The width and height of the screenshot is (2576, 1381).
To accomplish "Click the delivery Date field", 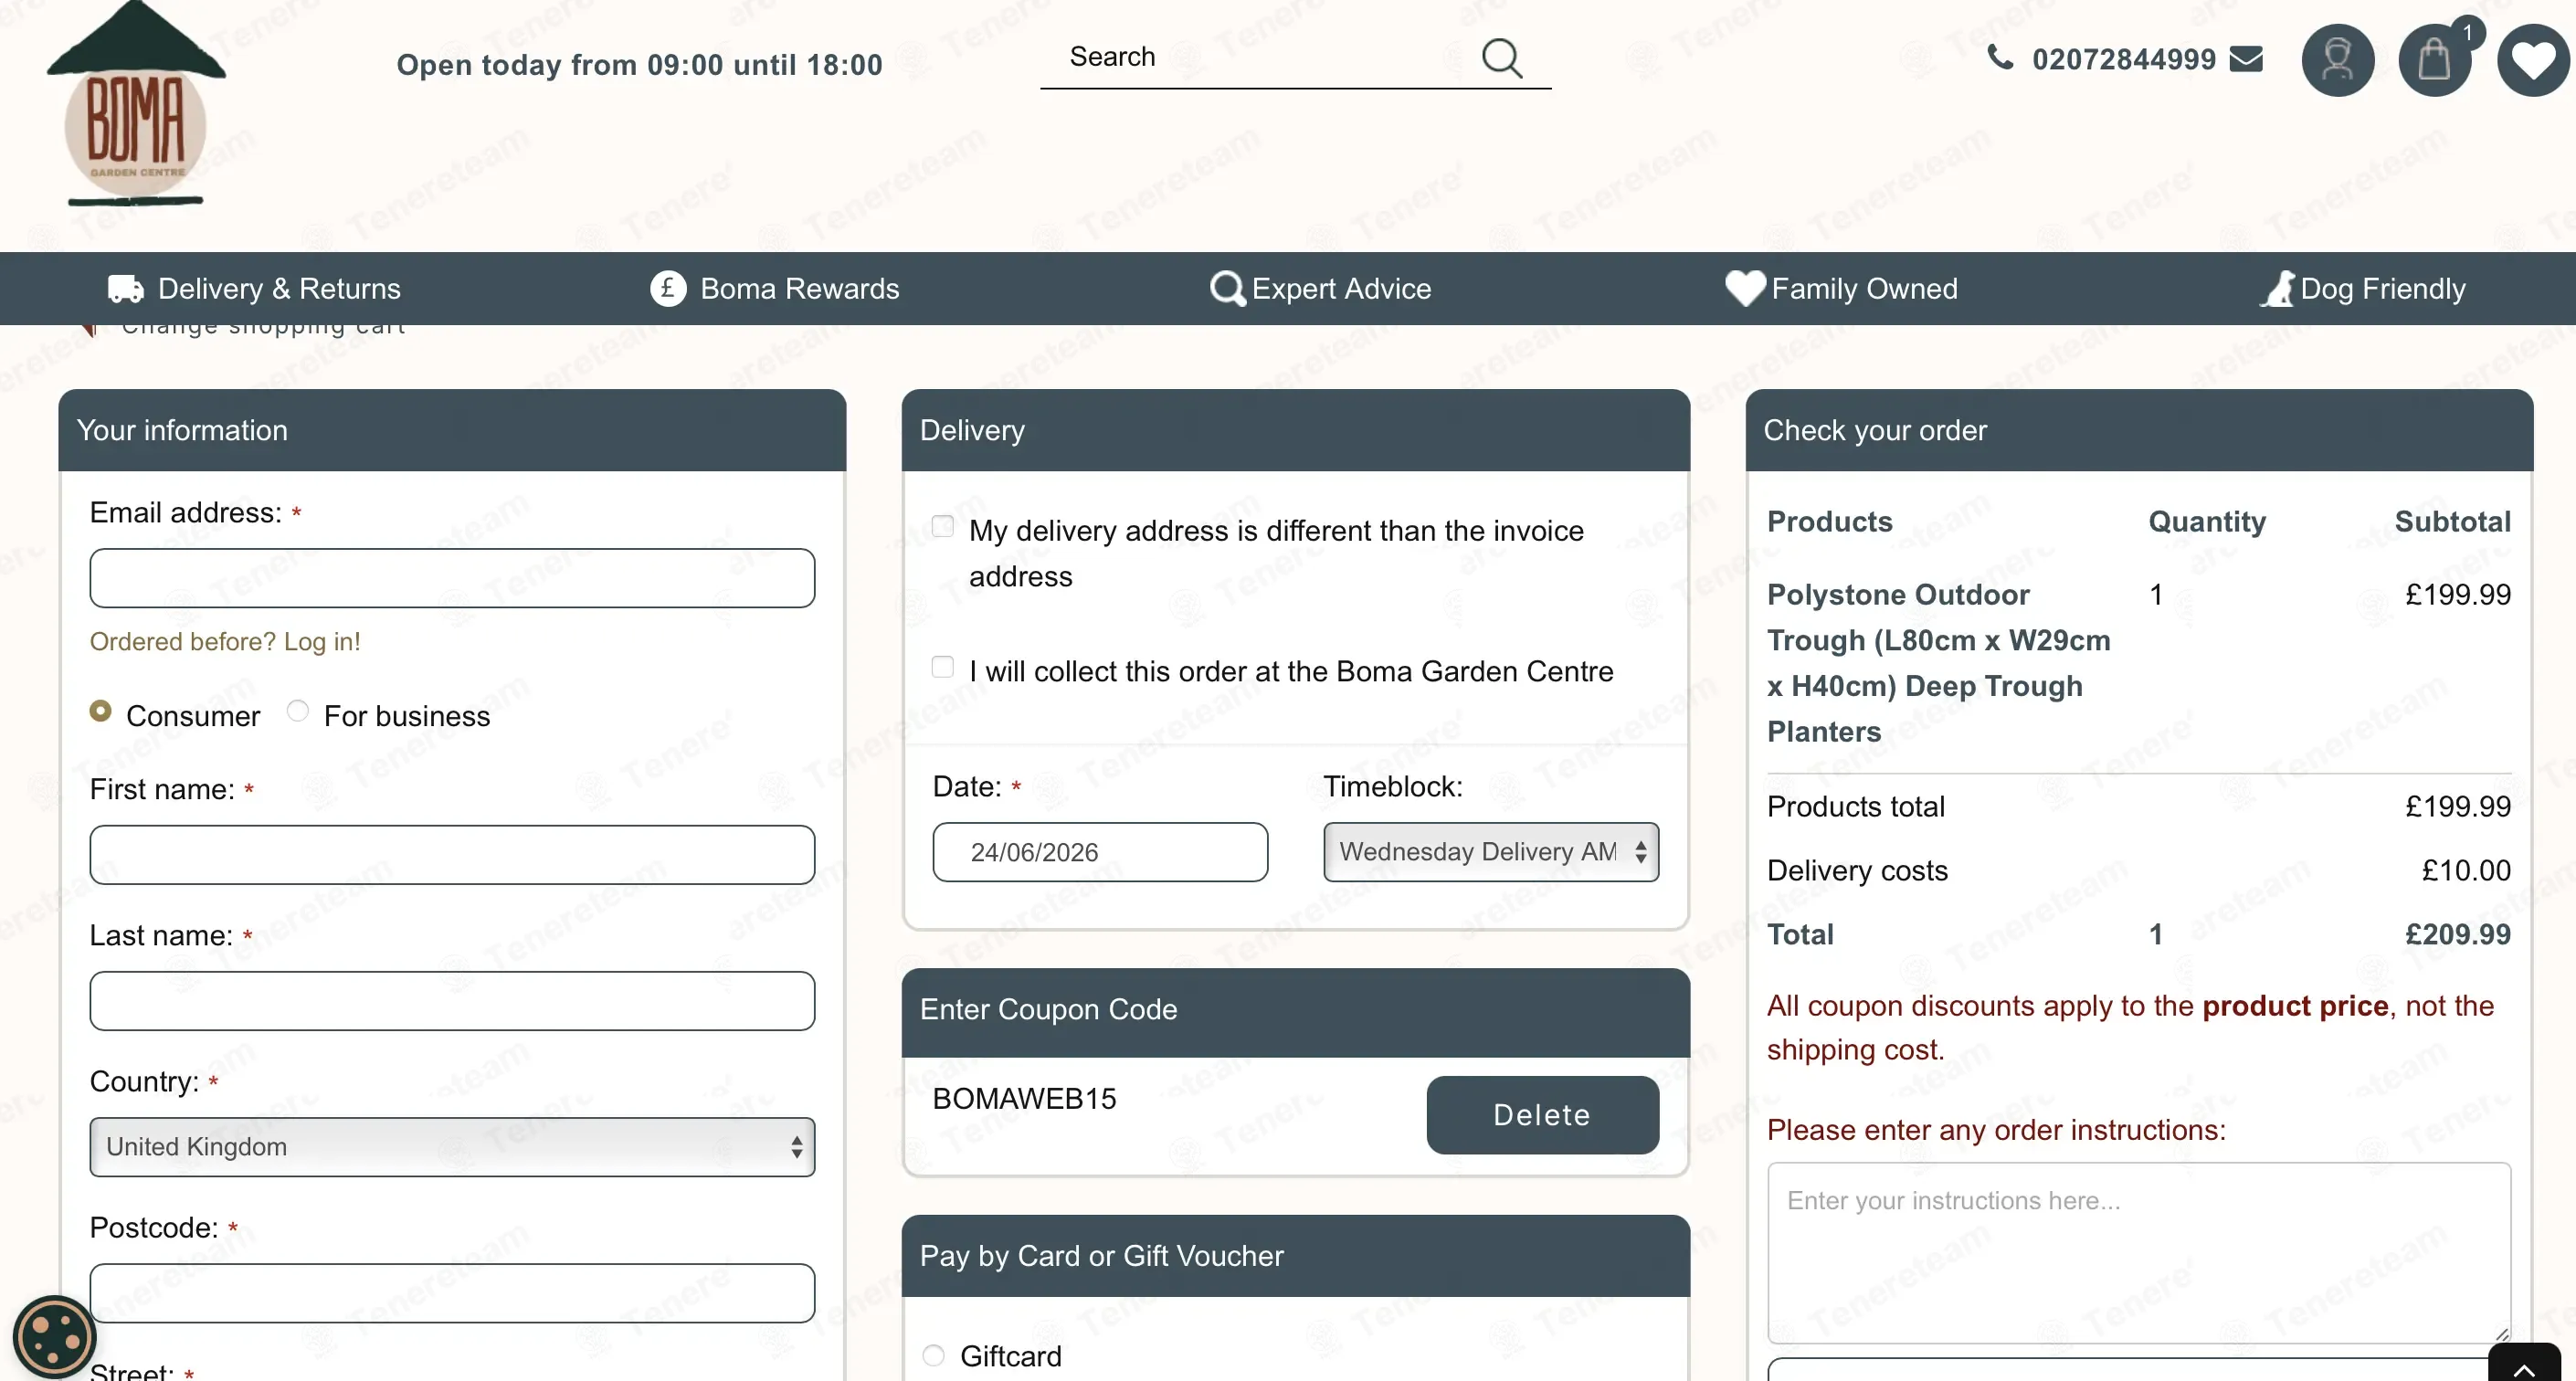I will (1100, 852).
